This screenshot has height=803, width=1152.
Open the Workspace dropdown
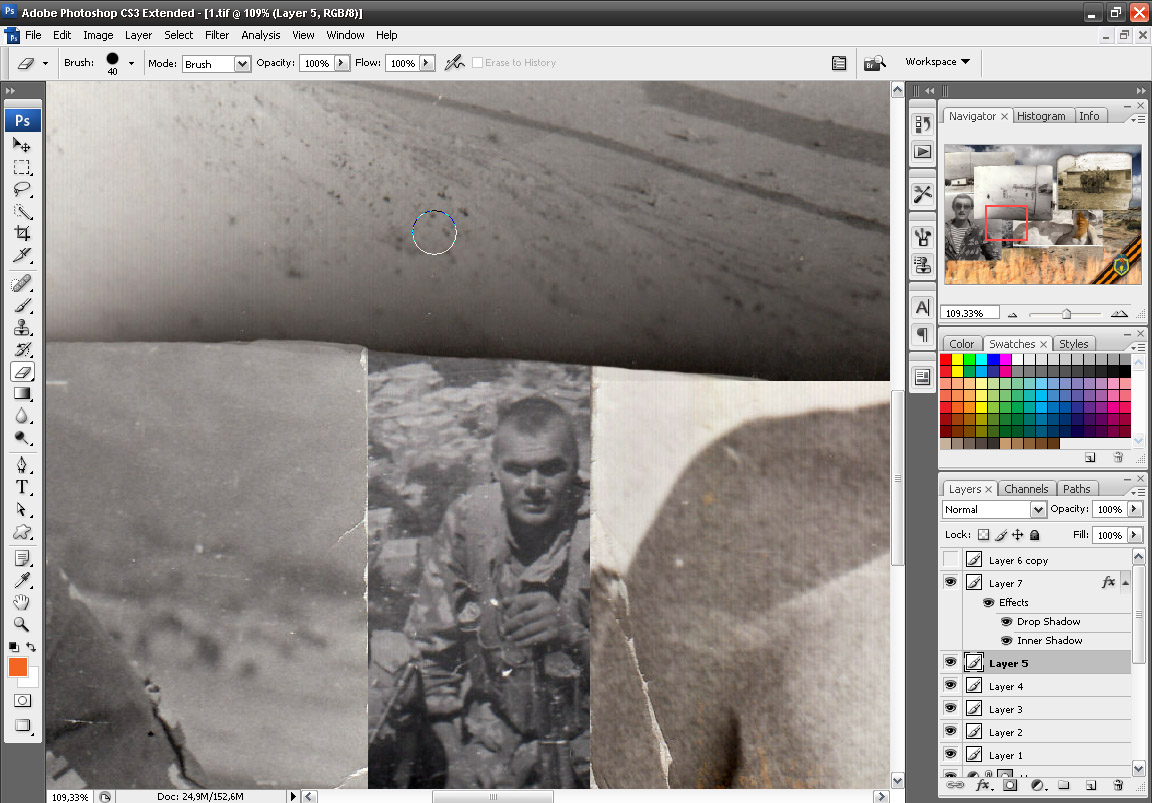click(x=937, y=62)
